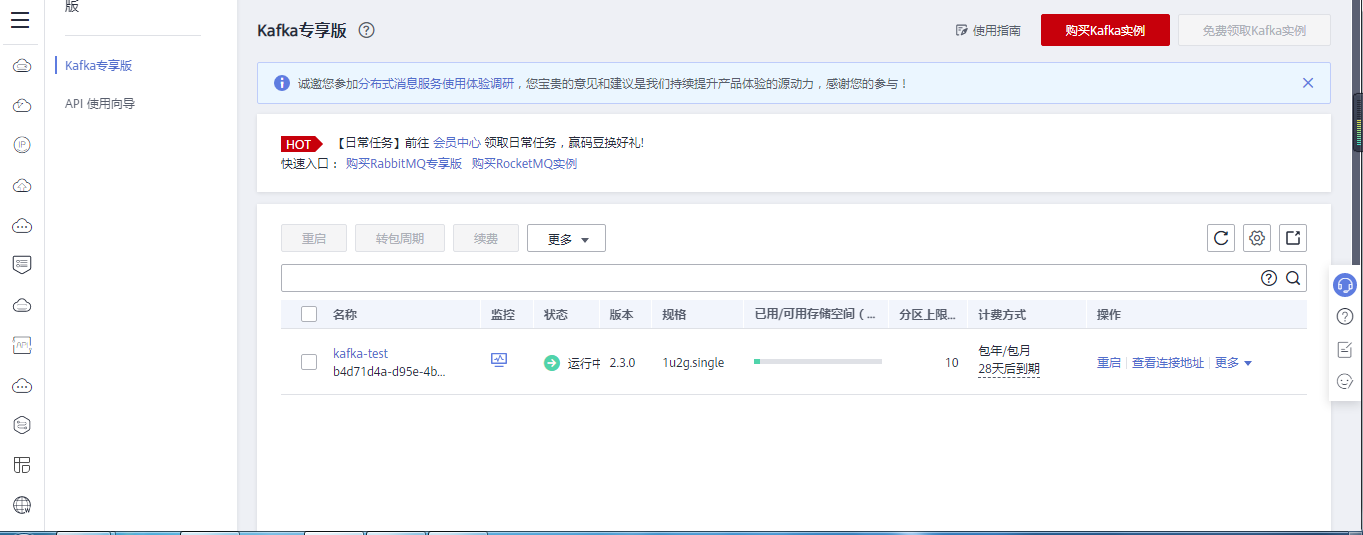Click 查看连接地址 link

[1168, 363]
